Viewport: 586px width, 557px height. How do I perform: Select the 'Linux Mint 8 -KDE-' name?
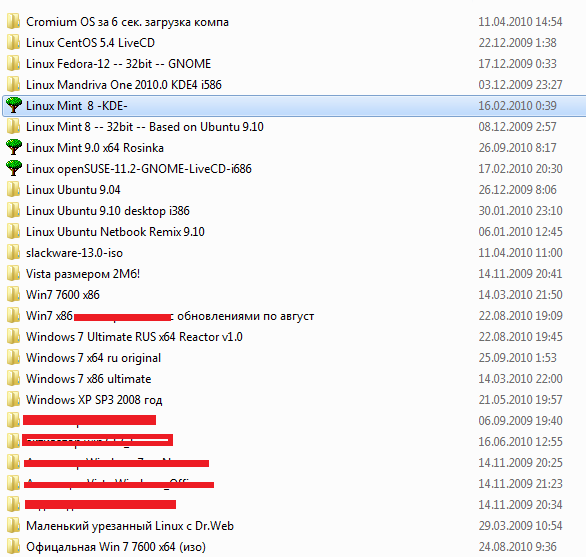(77, 106)
